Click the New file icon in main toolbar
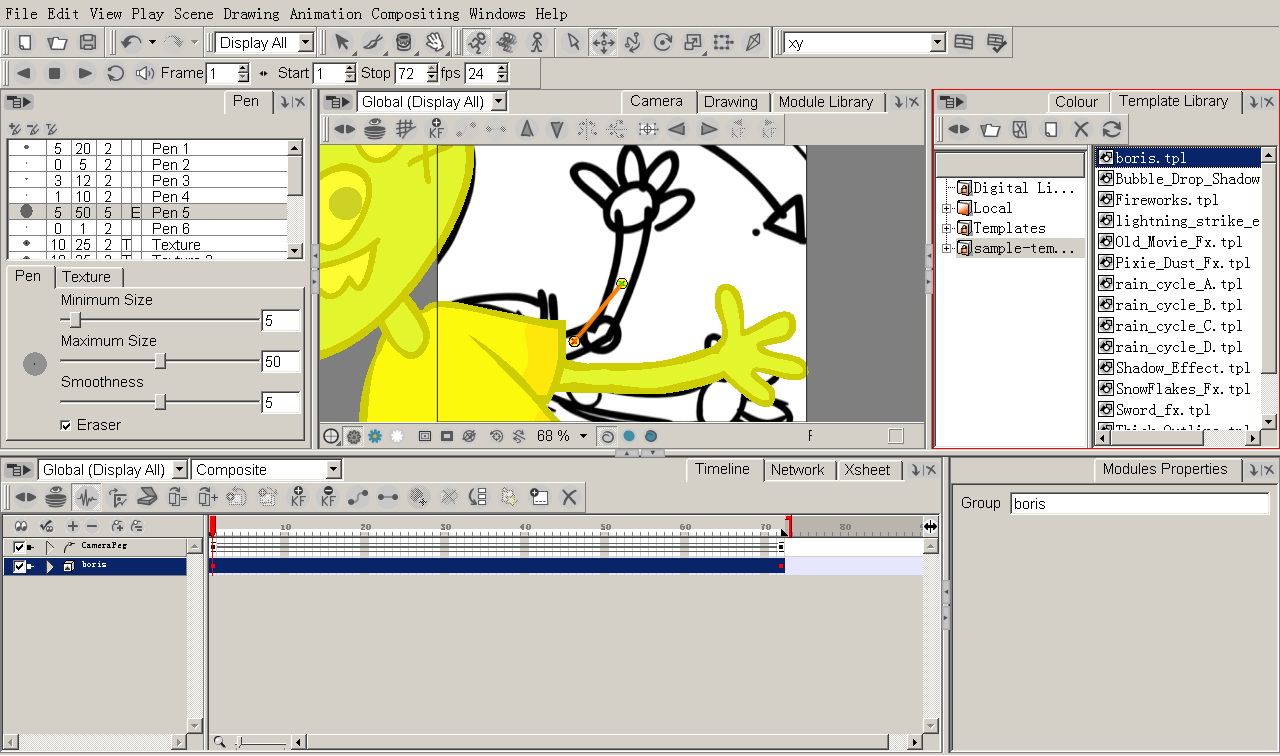The width and height of the screenshot is (1280, 756). (x=25, y=42)
